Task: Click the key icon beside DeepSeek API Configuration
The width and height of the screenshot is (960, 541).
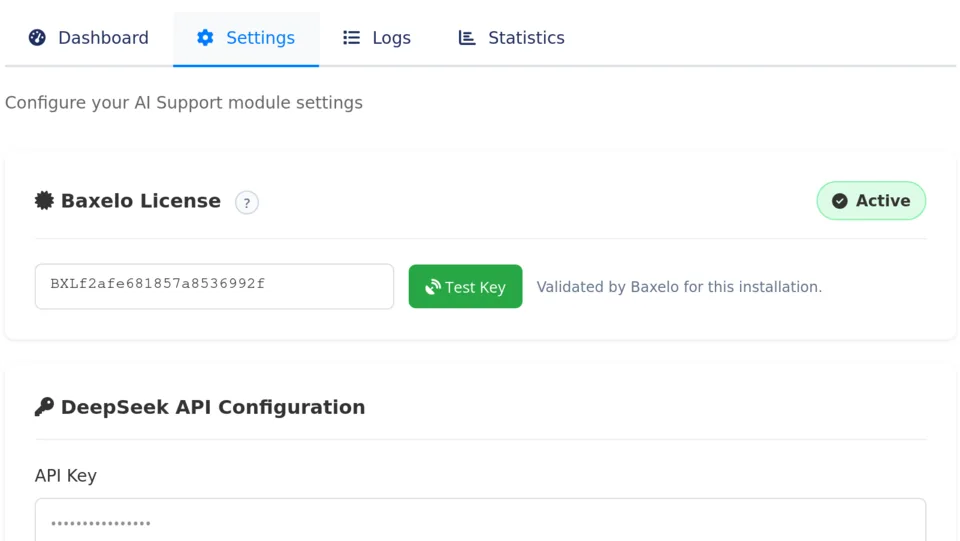Action: (44, 407)
